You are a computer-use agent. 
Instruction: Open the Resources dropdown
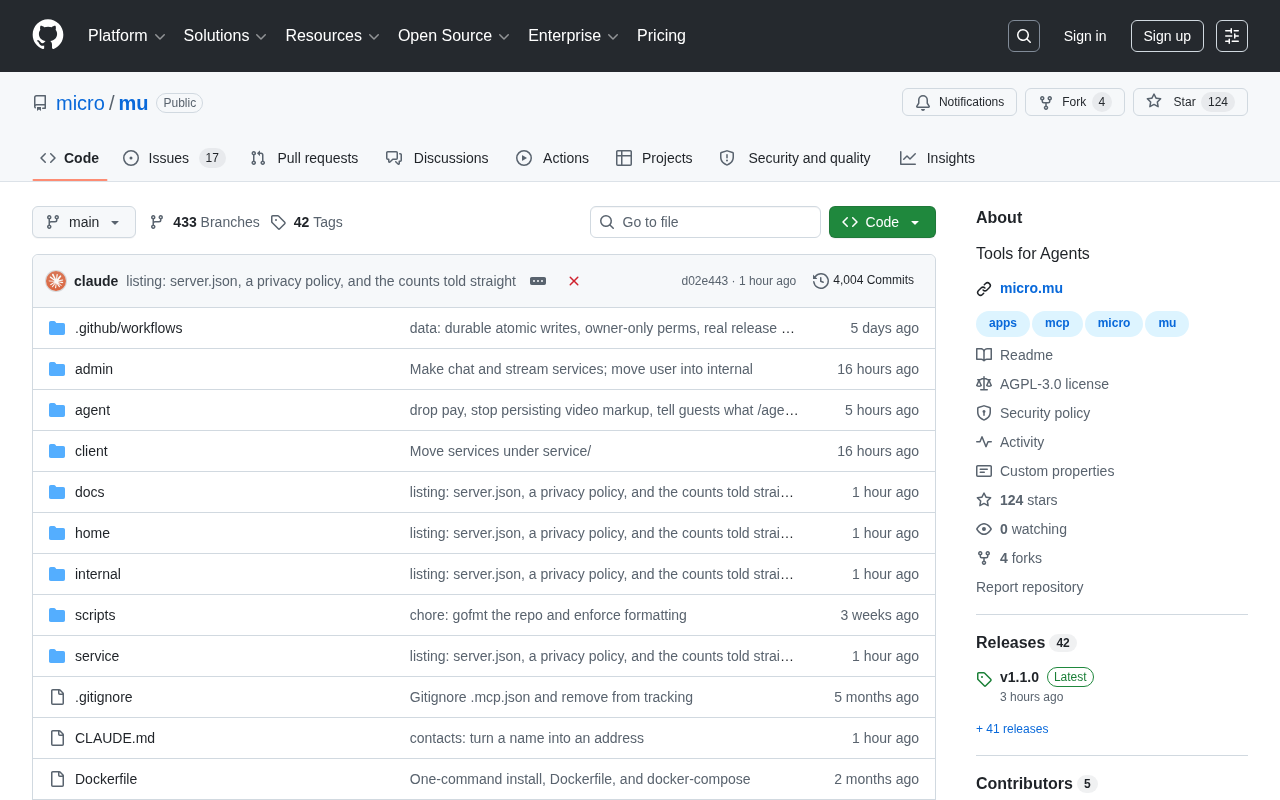[x=332, y=36]
